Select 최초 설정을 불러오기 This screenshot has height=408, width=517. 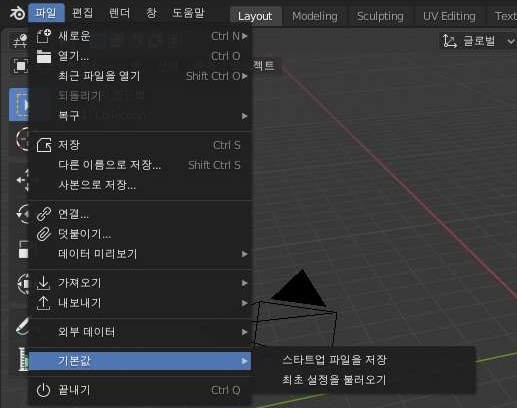point(364,380)
